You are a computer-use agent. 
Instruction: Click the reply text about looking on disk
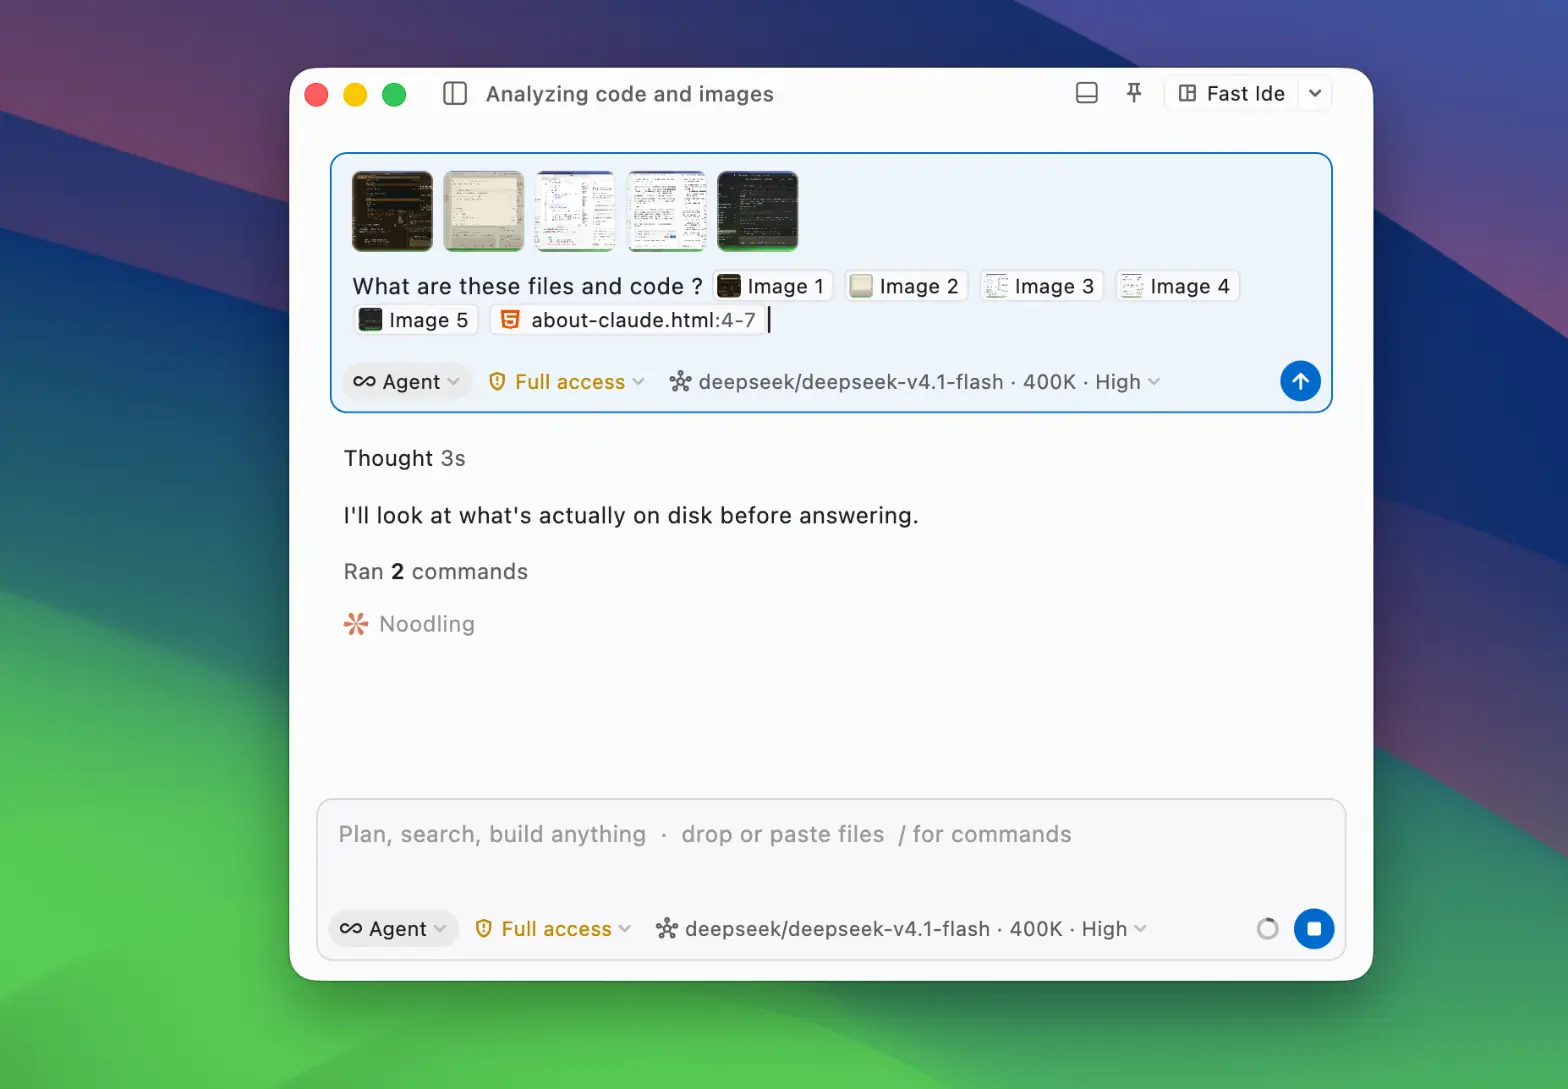coord(631,516)
